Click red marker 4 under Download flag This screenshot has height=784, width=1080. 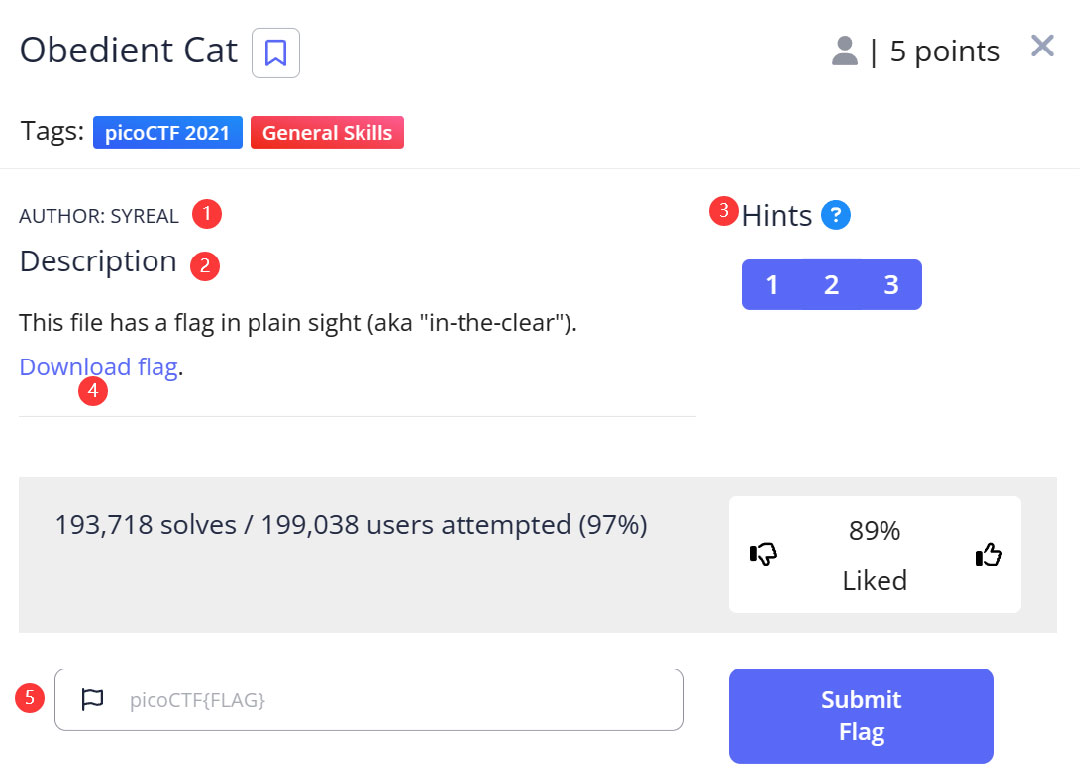pyautogui.click(x=93, y=391)
